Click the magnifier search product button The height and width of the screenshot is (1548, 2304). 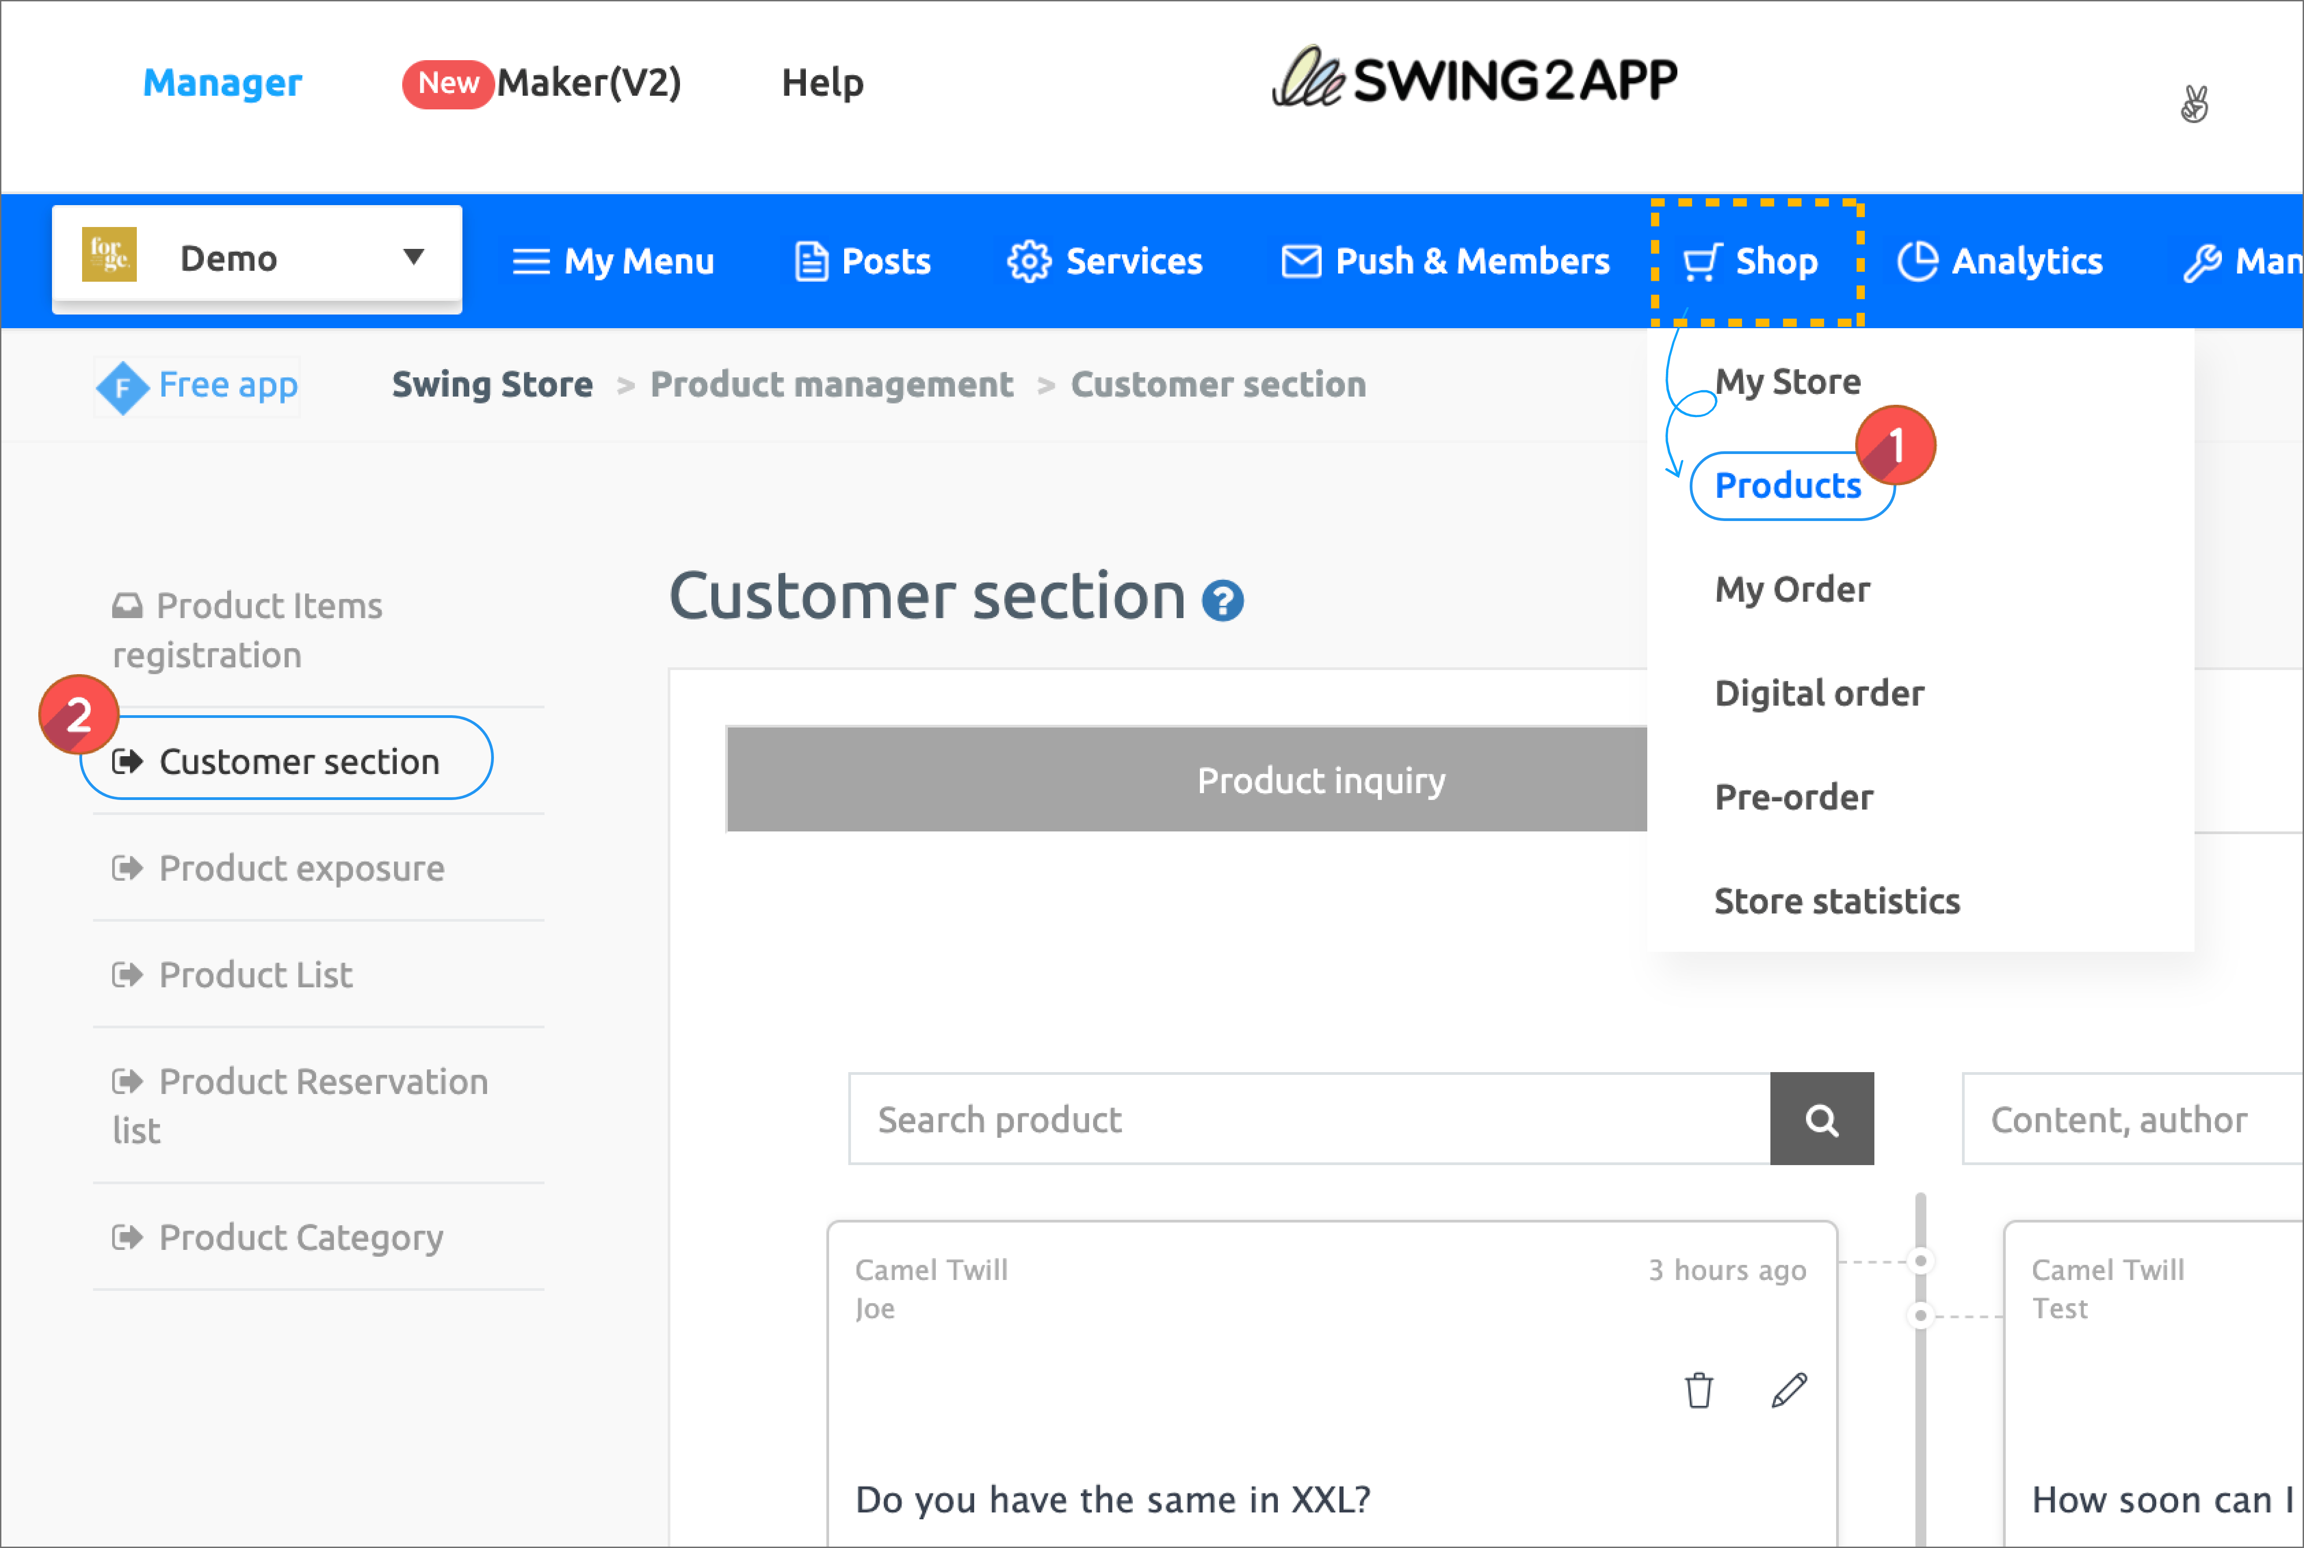pyautogui.click(x=1821, y=1119)
